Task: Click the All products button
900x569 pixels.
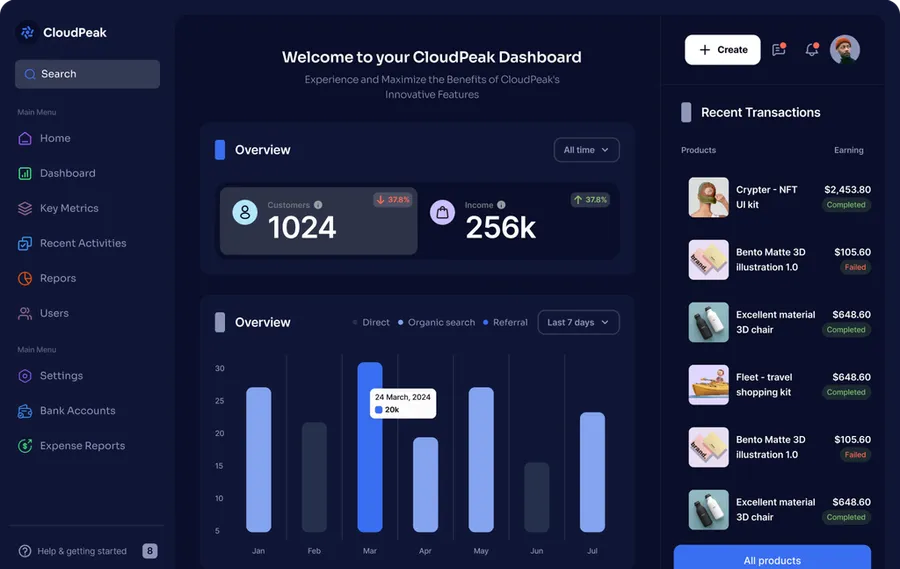Action: 772,558
